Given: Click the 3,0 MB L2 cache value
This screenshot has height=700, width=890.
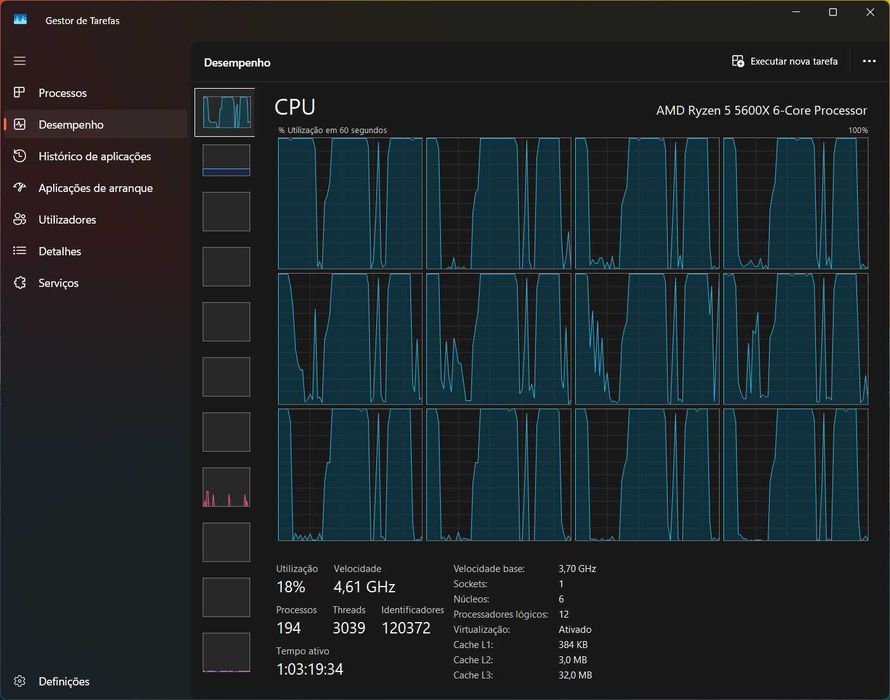Looking at the screenshot, I should [573, 660].
